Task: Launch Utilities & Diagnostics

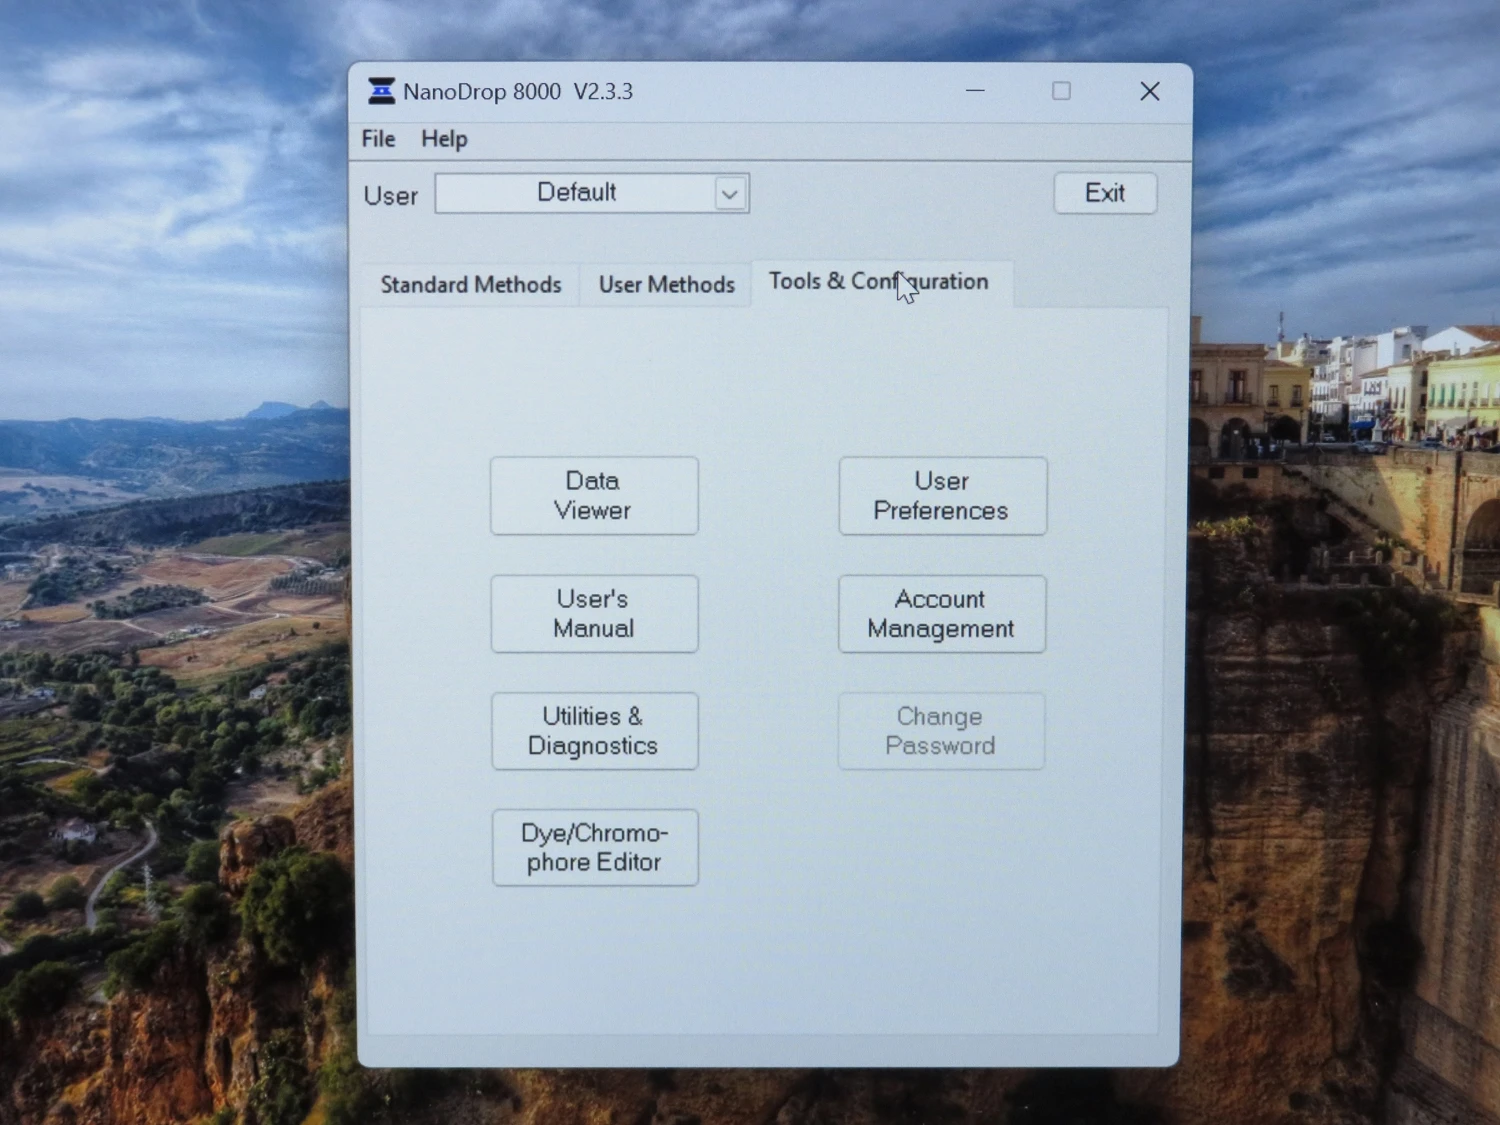Action: pyautogui.click(x=594, y=731)
